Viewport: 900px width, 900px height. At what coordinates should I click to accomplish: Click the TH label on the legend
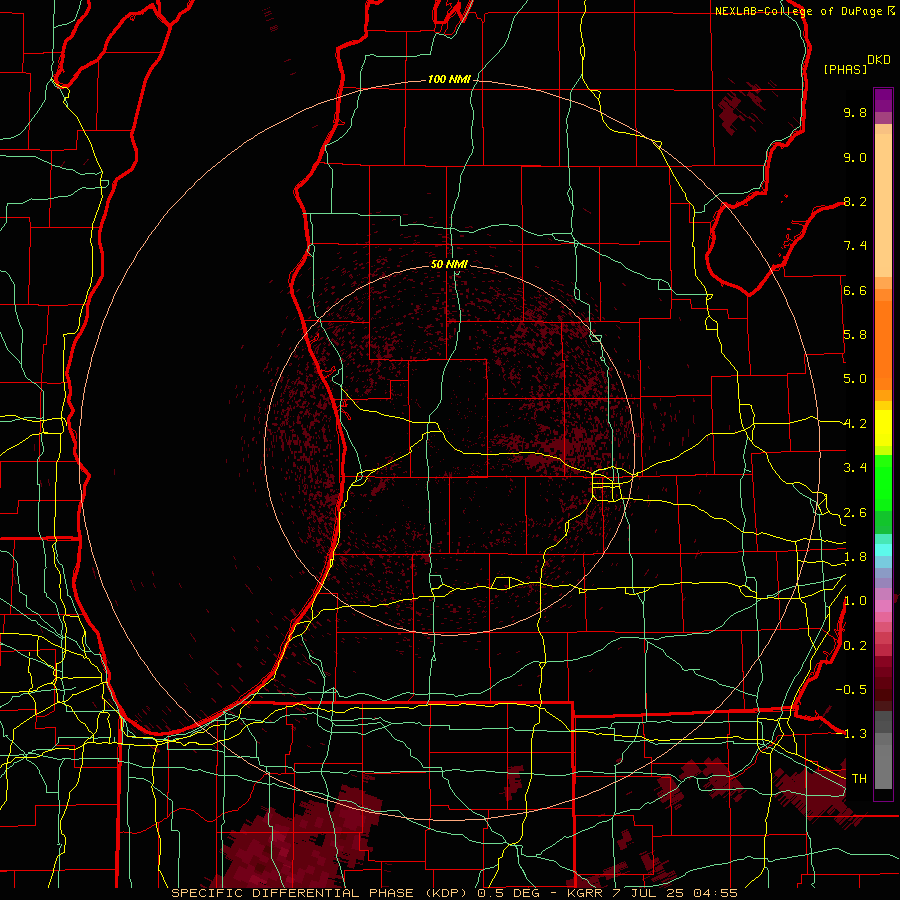[x=859, y=779]
